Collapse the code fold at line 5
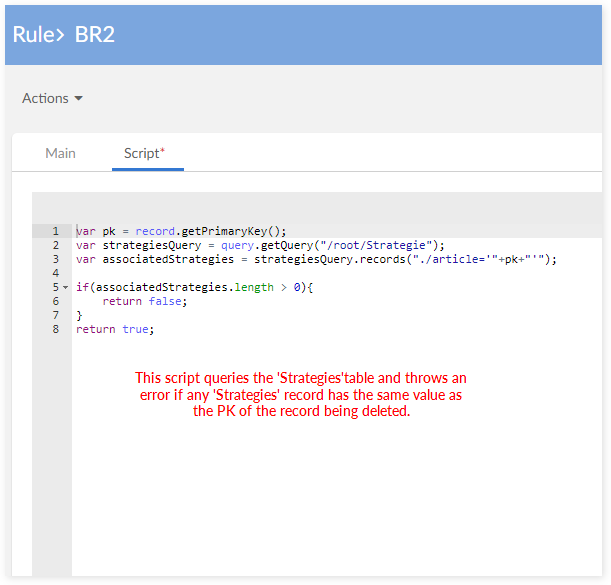This screenshot has height=585, width=611. point(65,287)
